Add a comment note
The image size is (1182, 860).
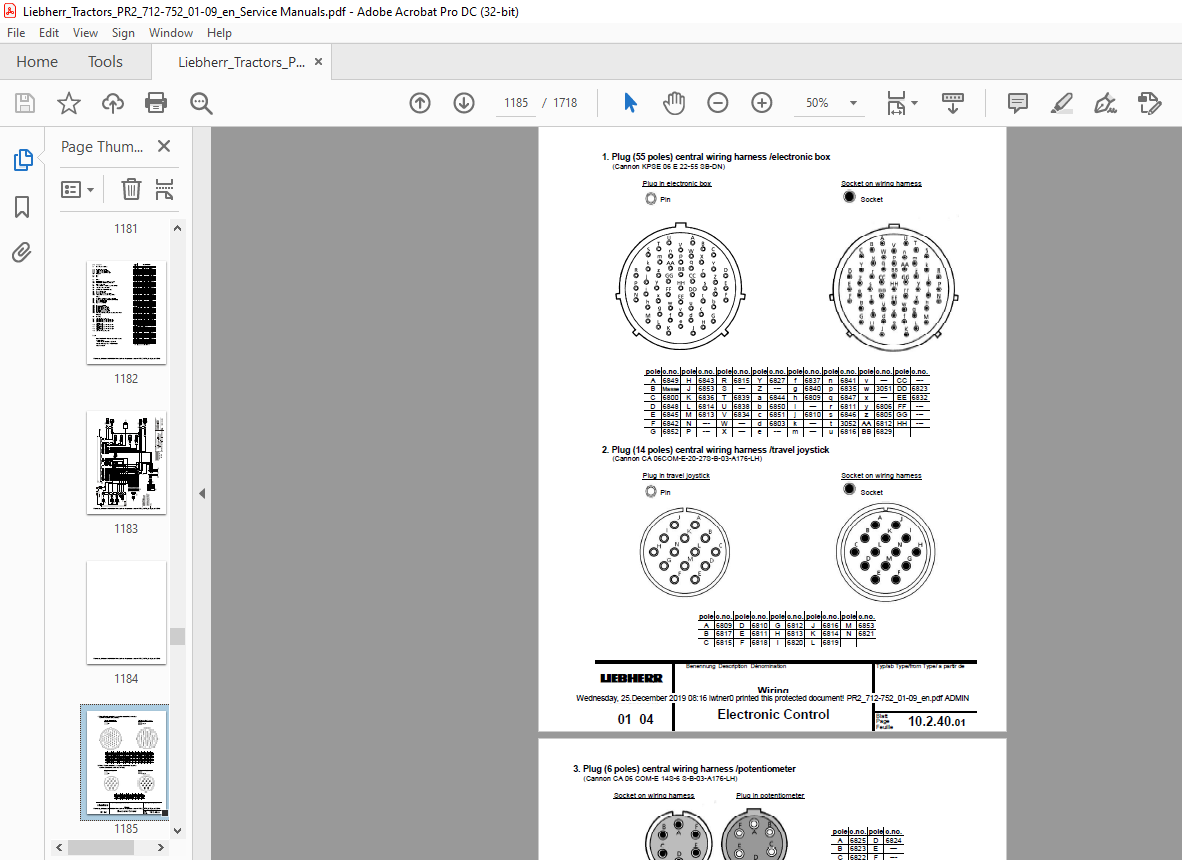pyautogui.click(x=1018, y=103)
